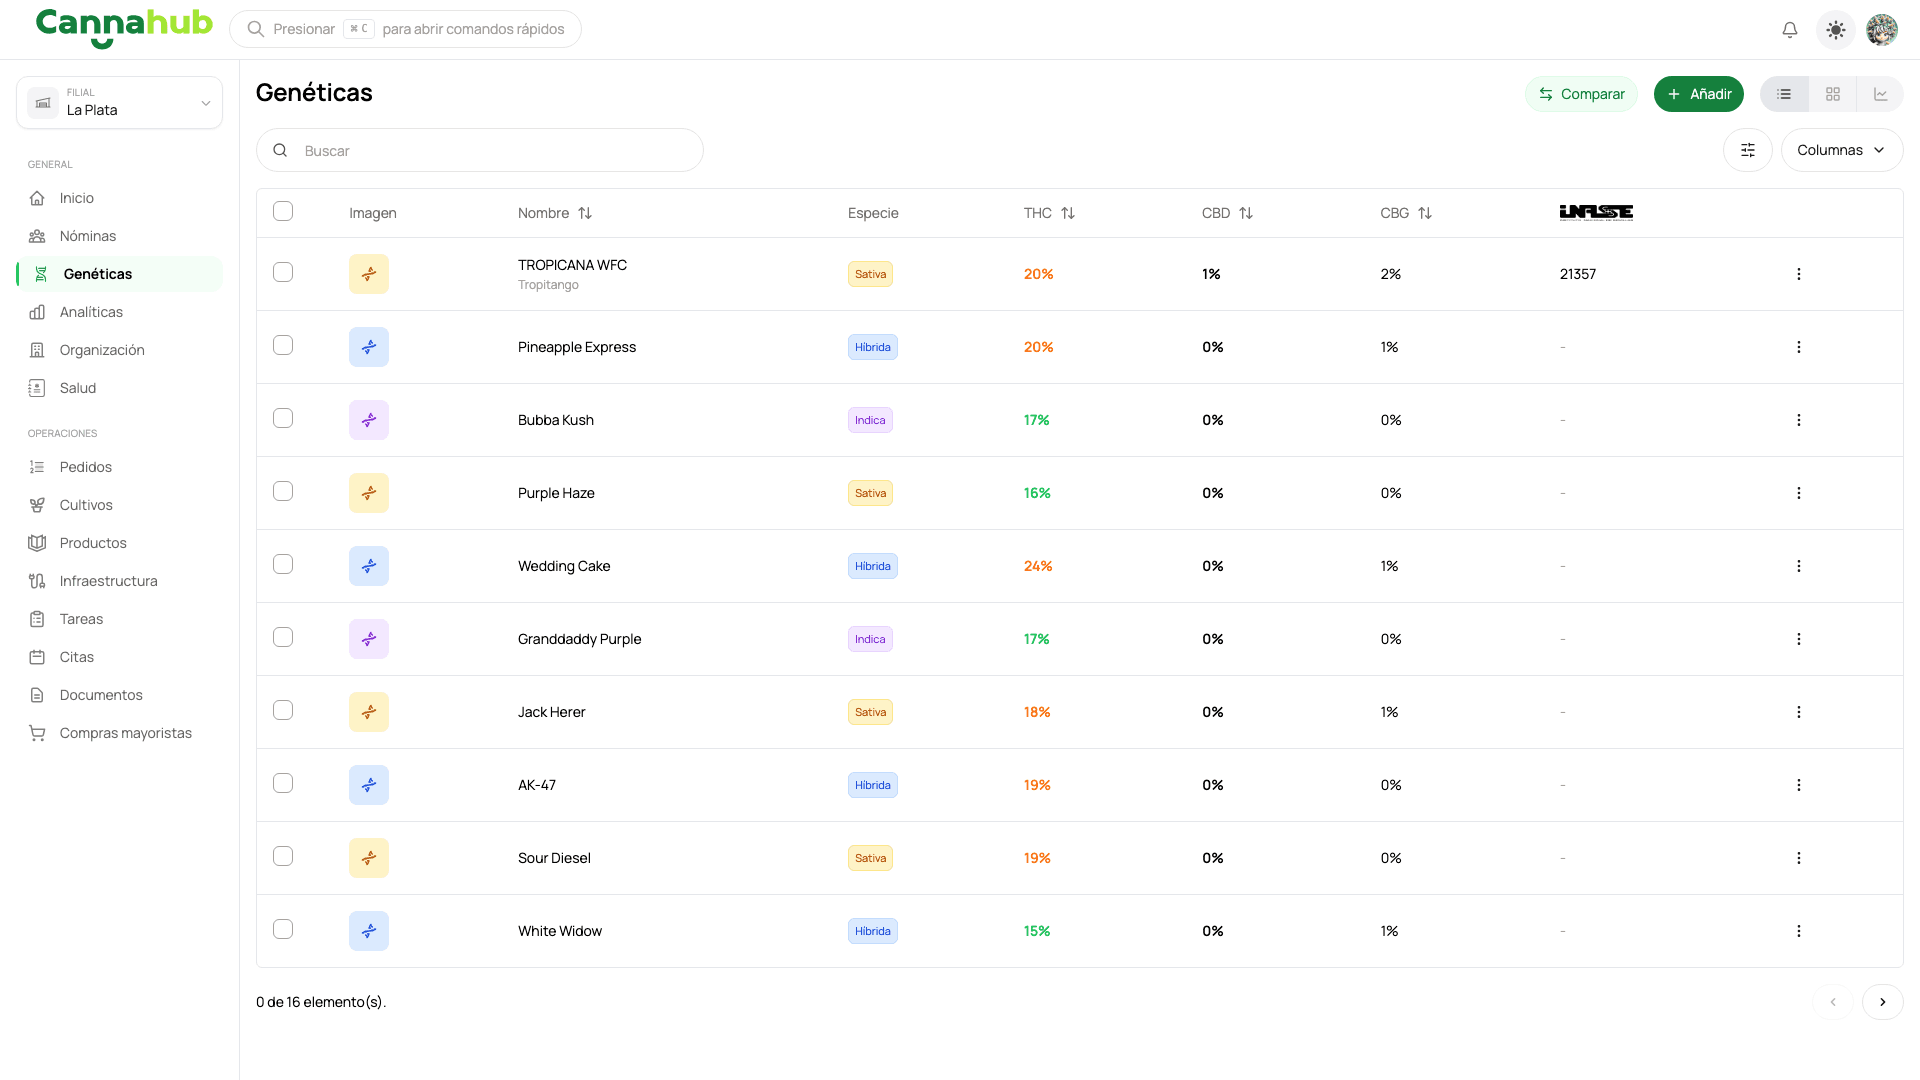Image resolution: width=1920 pixels, height=1080 pixels.
Task: Check the AK-47 row
Action: coord(283,783)
